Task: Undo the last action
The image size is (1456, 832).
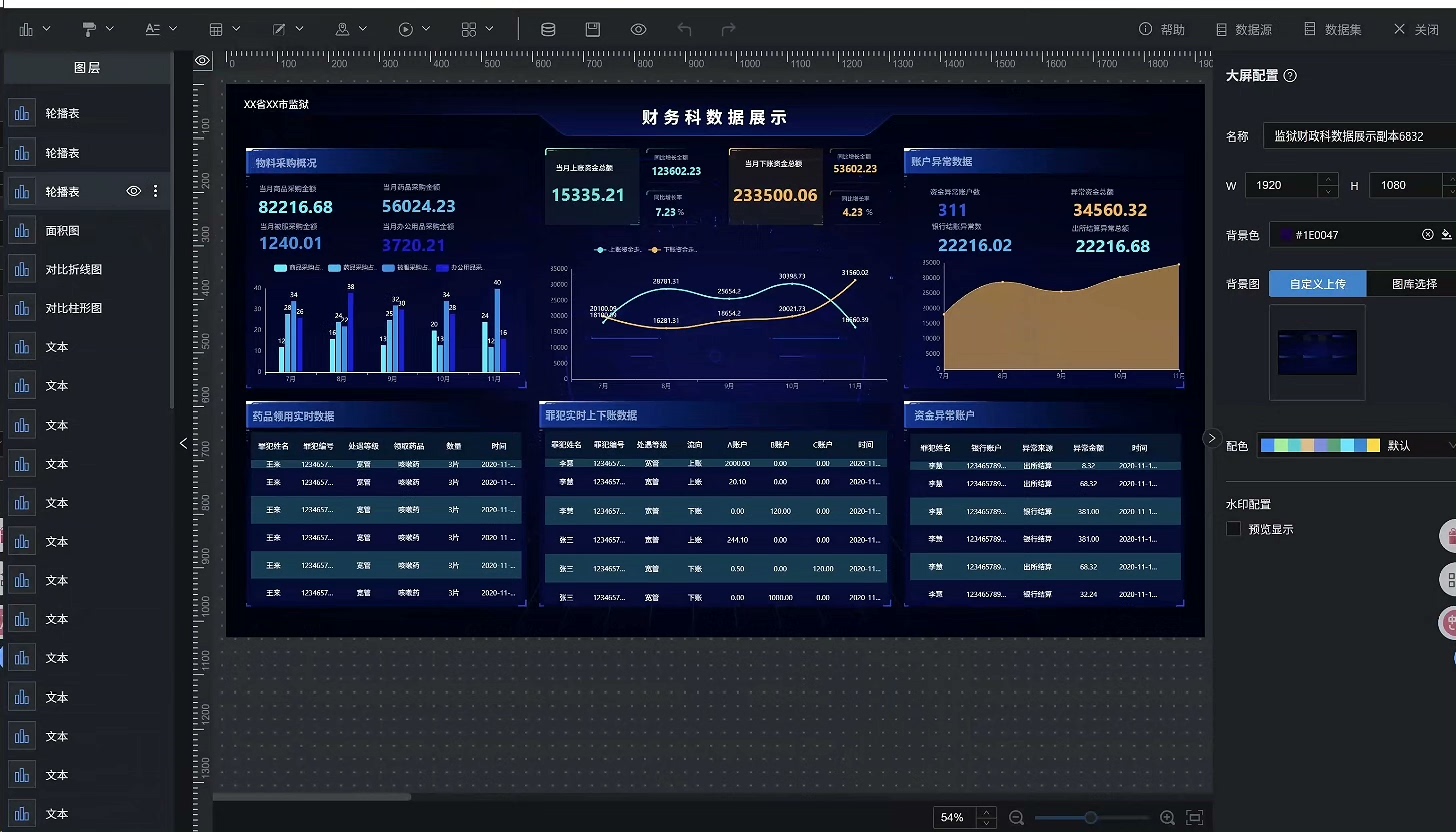Action: coord(684,30)
